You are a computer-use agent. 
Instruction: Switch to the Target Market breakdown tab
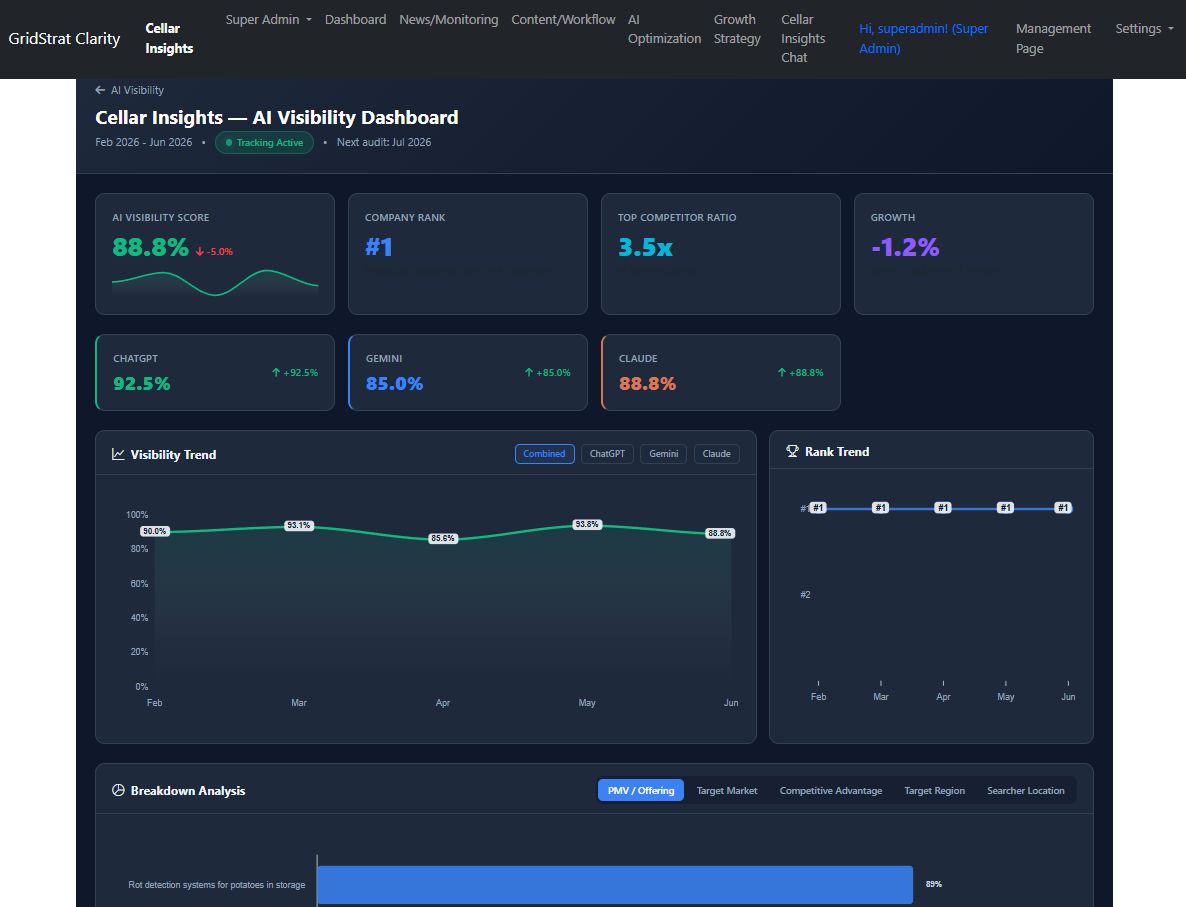coord(727,791)
